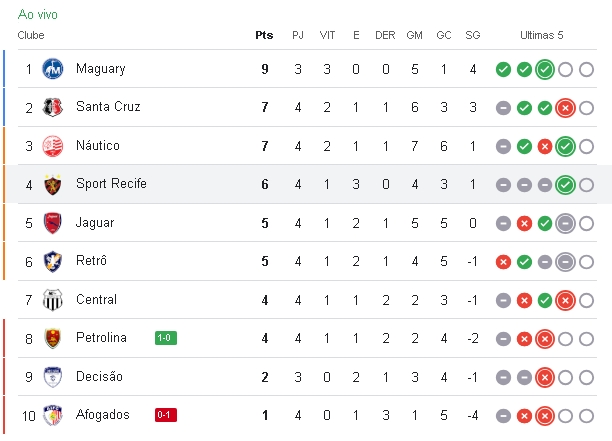This screenshot has height=441, width=612.
Task: Click the Sport Recife lion crest
Action: coord(53,184)
